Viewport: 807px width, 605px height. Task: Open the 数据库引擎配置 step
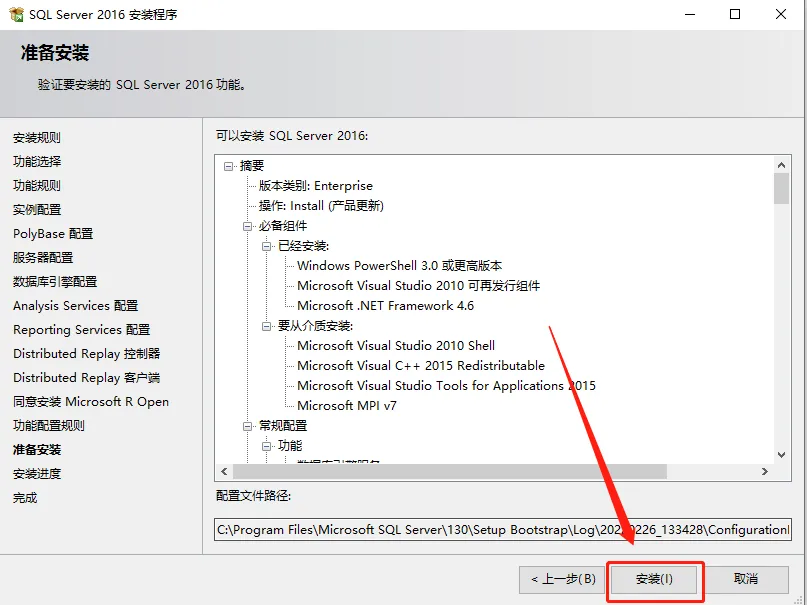[55, 282]
